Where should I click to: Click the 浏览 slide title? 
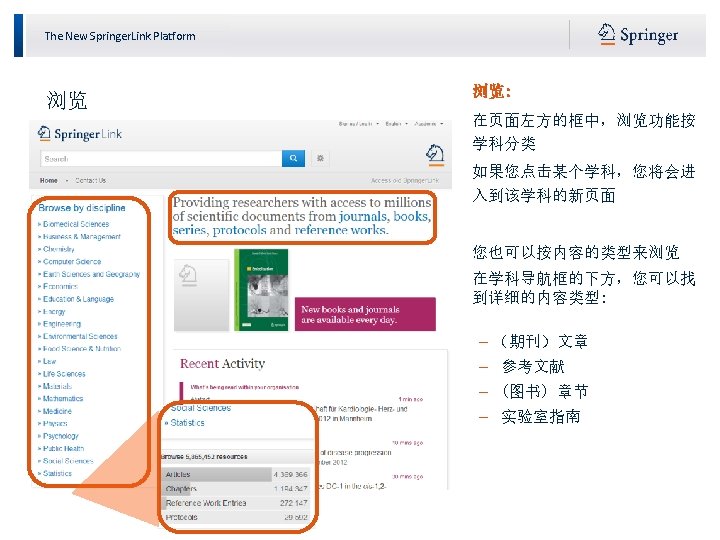(x=67, y=100)
